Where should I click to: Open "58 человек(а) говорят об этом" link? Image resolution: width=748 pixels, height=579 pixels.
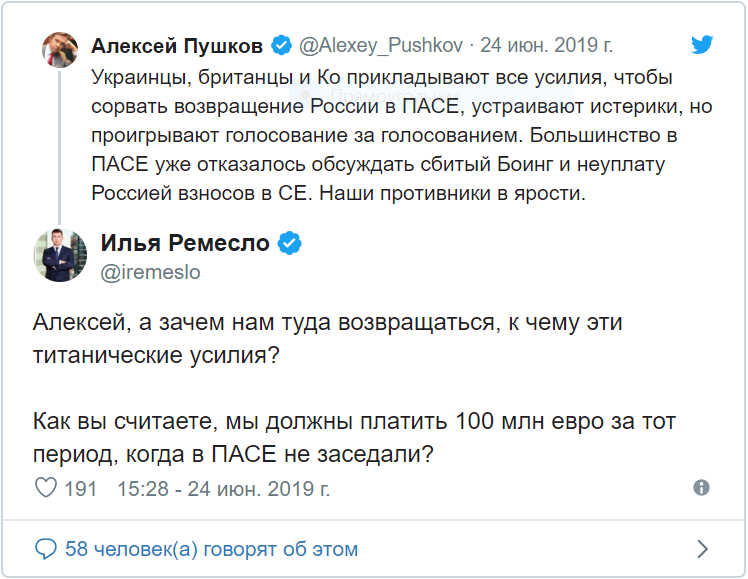tap(211, 549)
